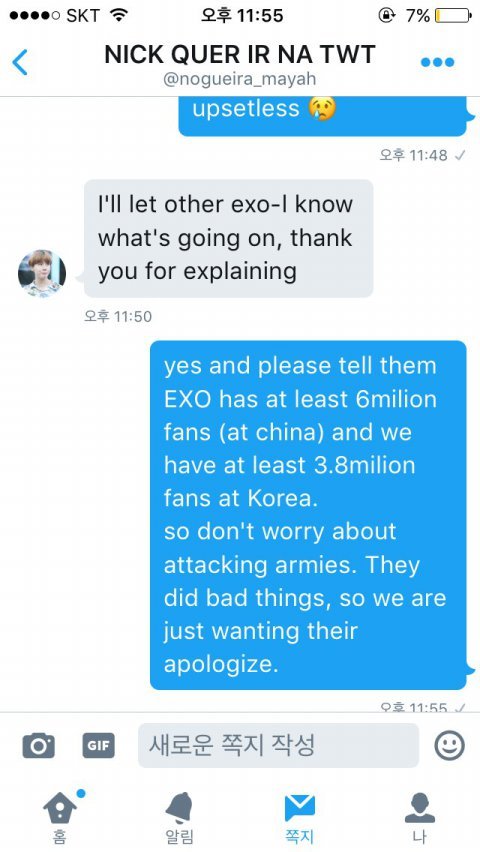Tap the gray message about explaining
The image size is (480, 852).
tap(228, 239)
